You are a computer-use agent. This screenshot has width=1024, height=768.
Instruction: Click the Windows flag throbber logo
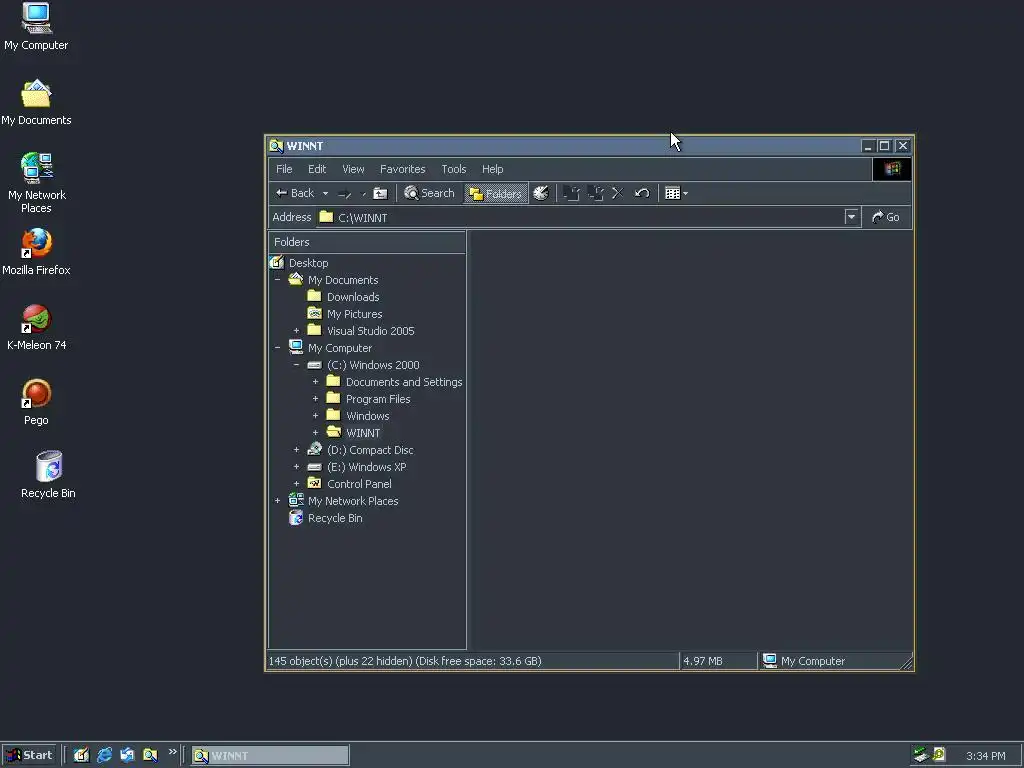click(x=892, y=169)
